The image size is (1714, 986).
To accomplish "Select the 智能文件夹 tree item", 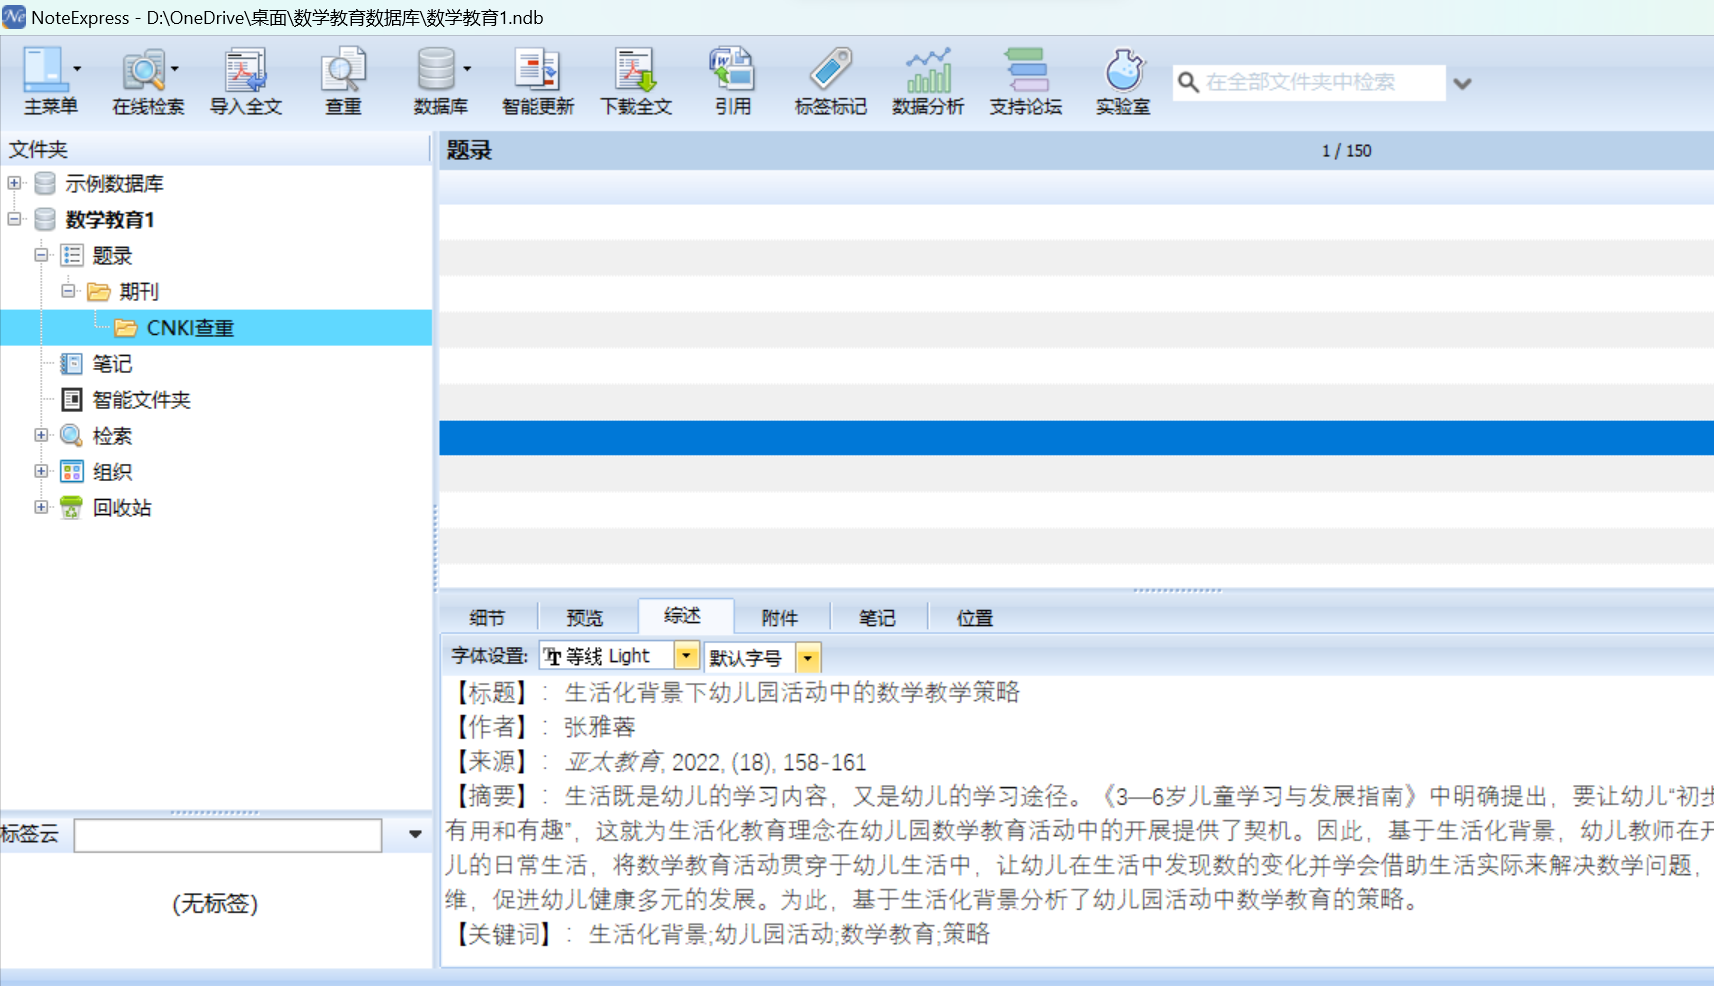I will tap(141, 399).
